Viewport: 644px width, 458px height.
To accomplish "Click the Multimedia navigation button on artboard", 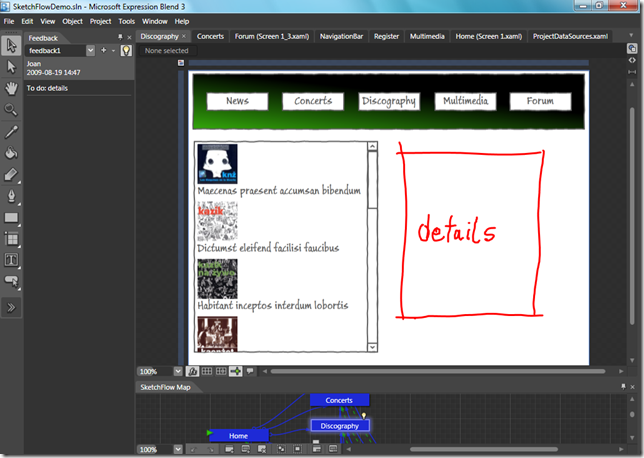I will [x=465, y=101].
